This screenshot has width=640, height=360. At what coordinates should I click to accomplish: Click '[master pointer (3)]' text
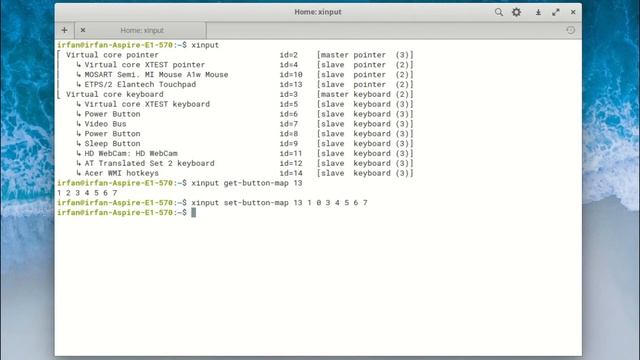point(365,55)
